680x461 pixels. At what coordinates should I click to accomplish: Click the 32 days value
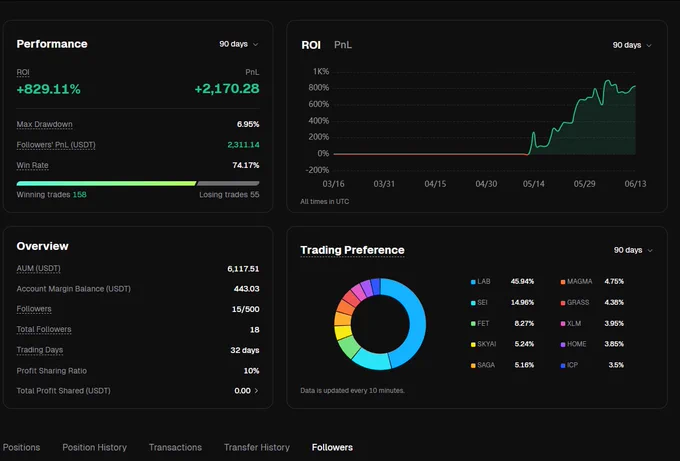click(245, 350)
